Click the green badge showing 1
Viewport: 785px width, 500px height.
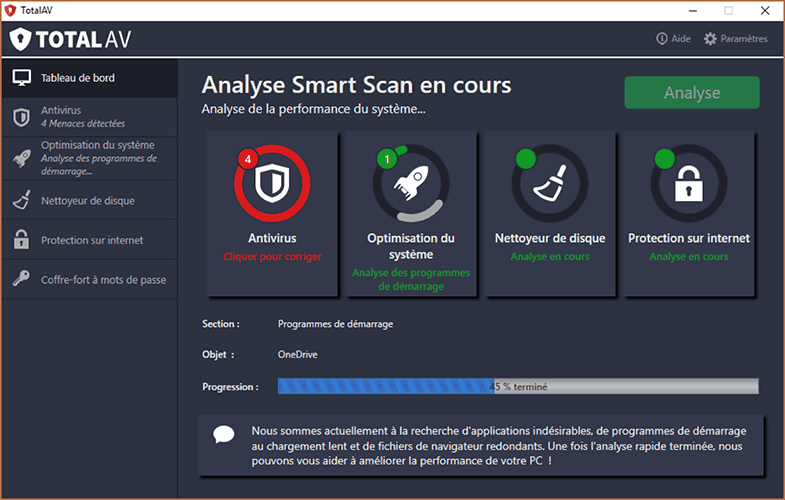(386, 159)
